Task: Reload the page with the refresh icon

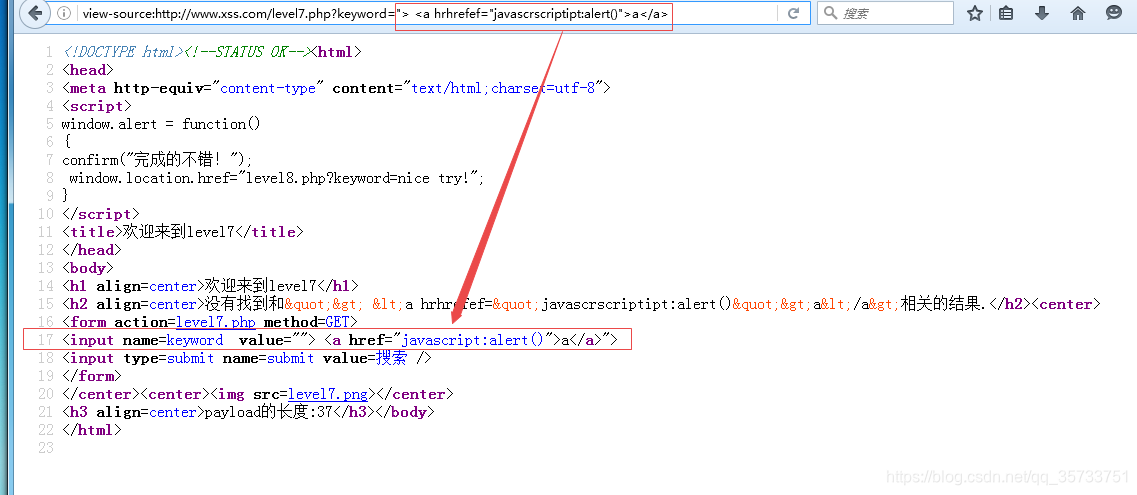Action: [793, 13]
